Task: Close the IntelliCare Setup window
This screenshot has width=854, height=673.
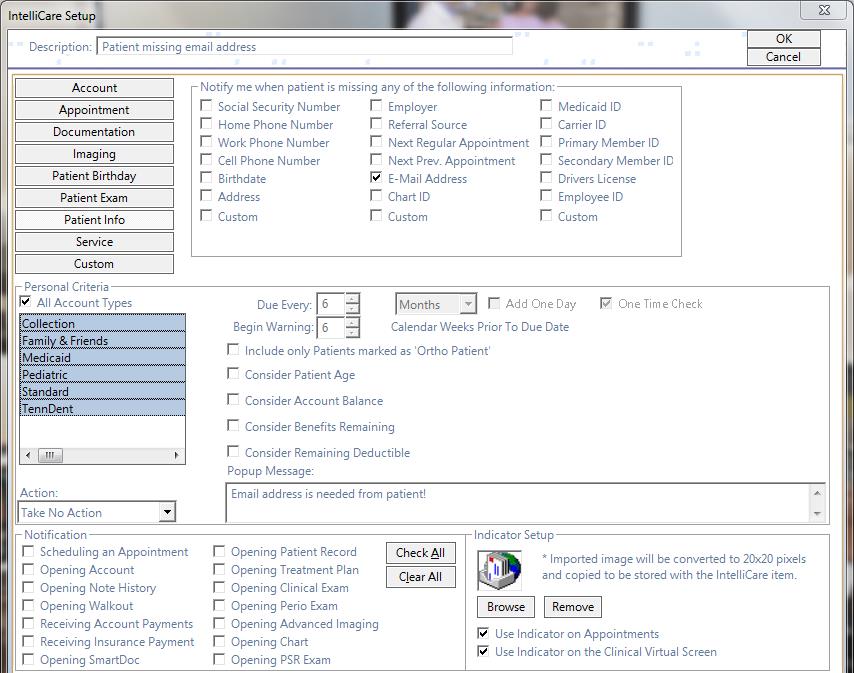Action: pos(824,10)
